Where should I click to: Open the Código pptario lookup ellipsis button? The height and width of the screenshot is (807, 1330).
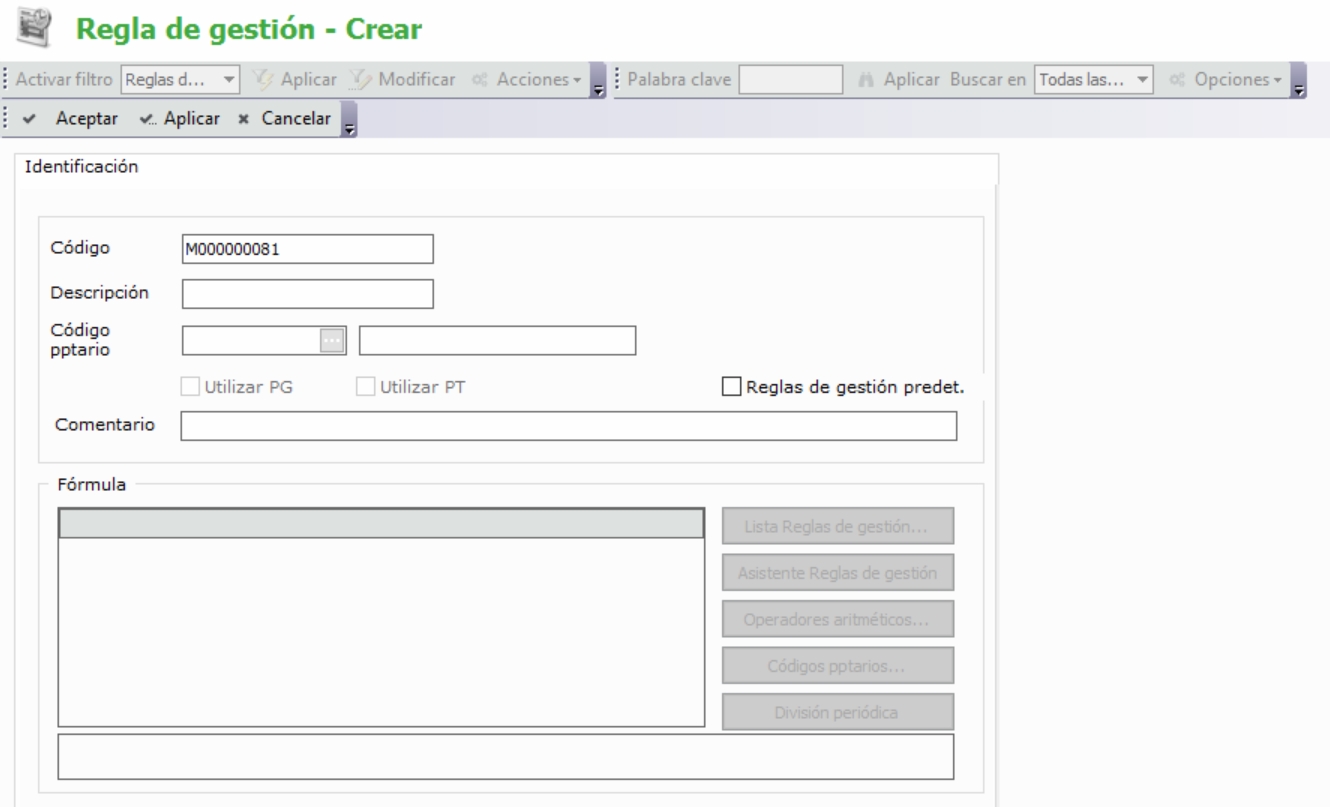pyautogui.click(x=331, y=341)
